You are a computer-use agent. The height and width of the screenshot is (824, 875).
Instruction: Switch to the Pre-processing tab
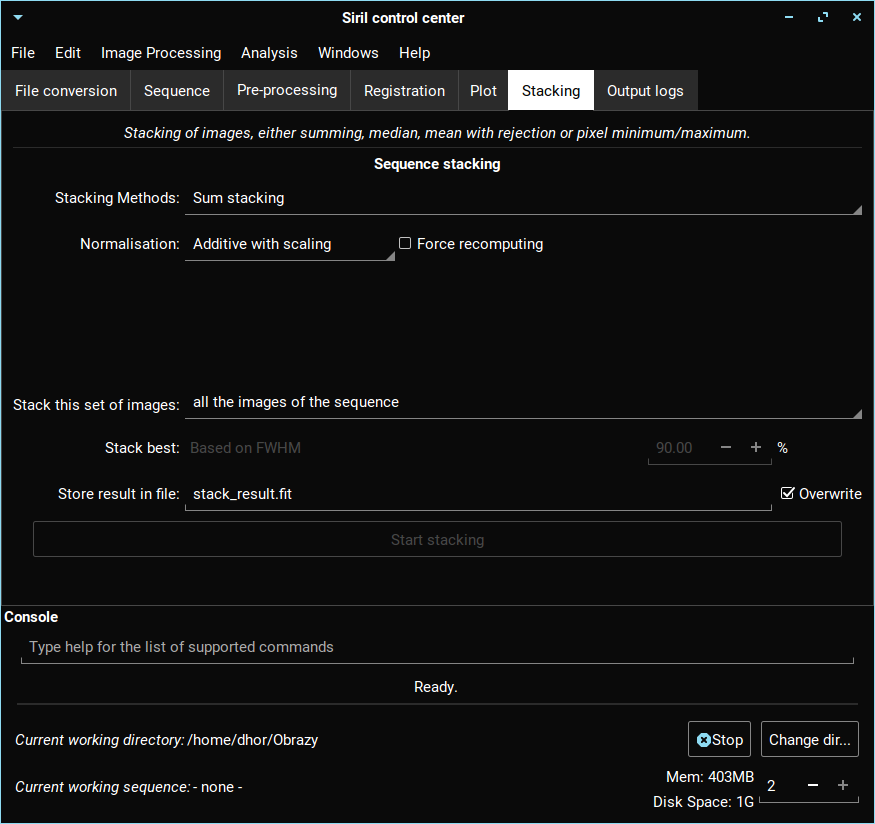click(287, 90)
